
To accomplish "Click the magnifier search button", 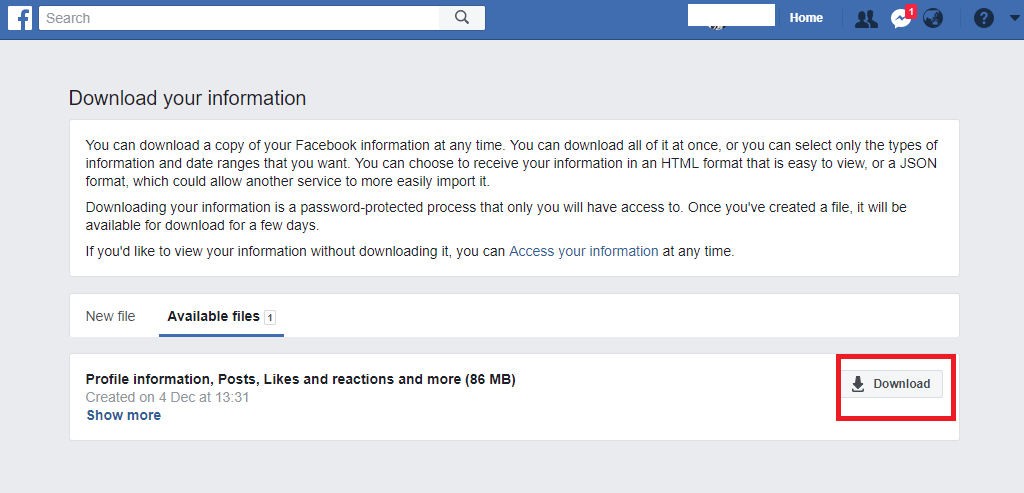I will [x=462, y=18].
